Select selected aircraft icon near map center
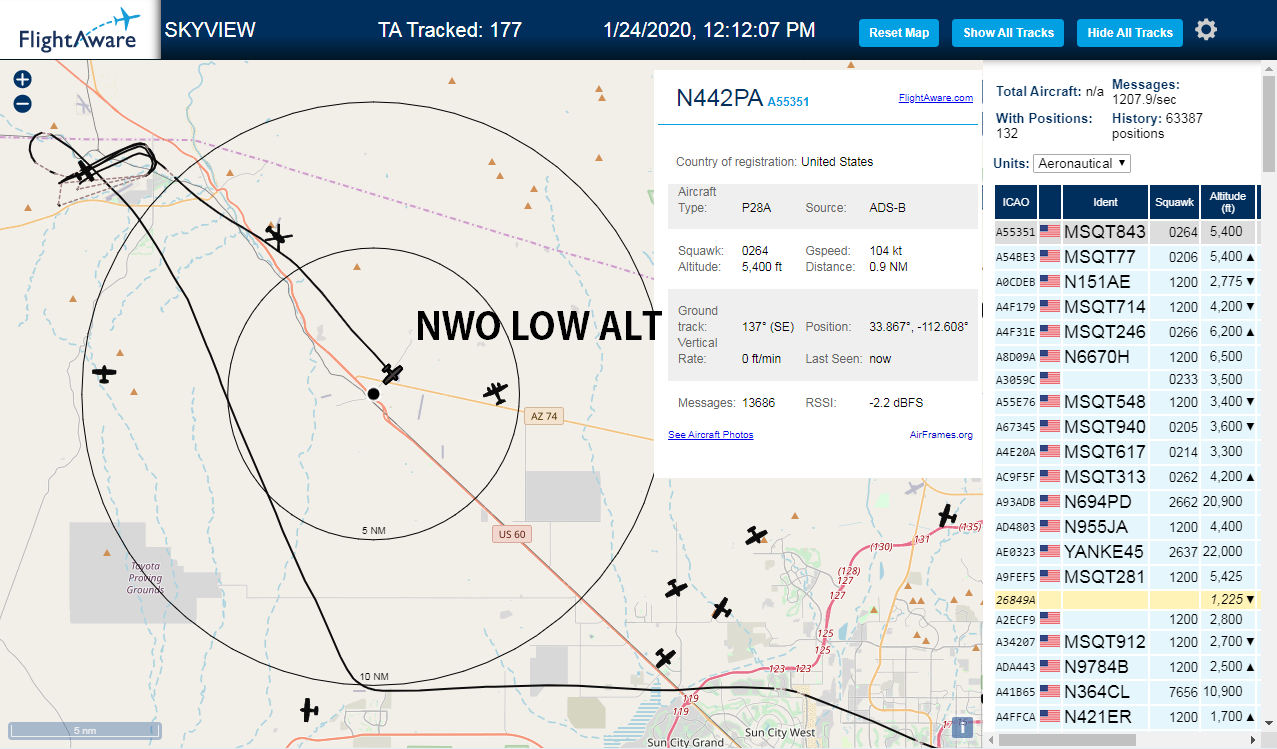This screenshot has width=1277, height=749. coord(392,374)
